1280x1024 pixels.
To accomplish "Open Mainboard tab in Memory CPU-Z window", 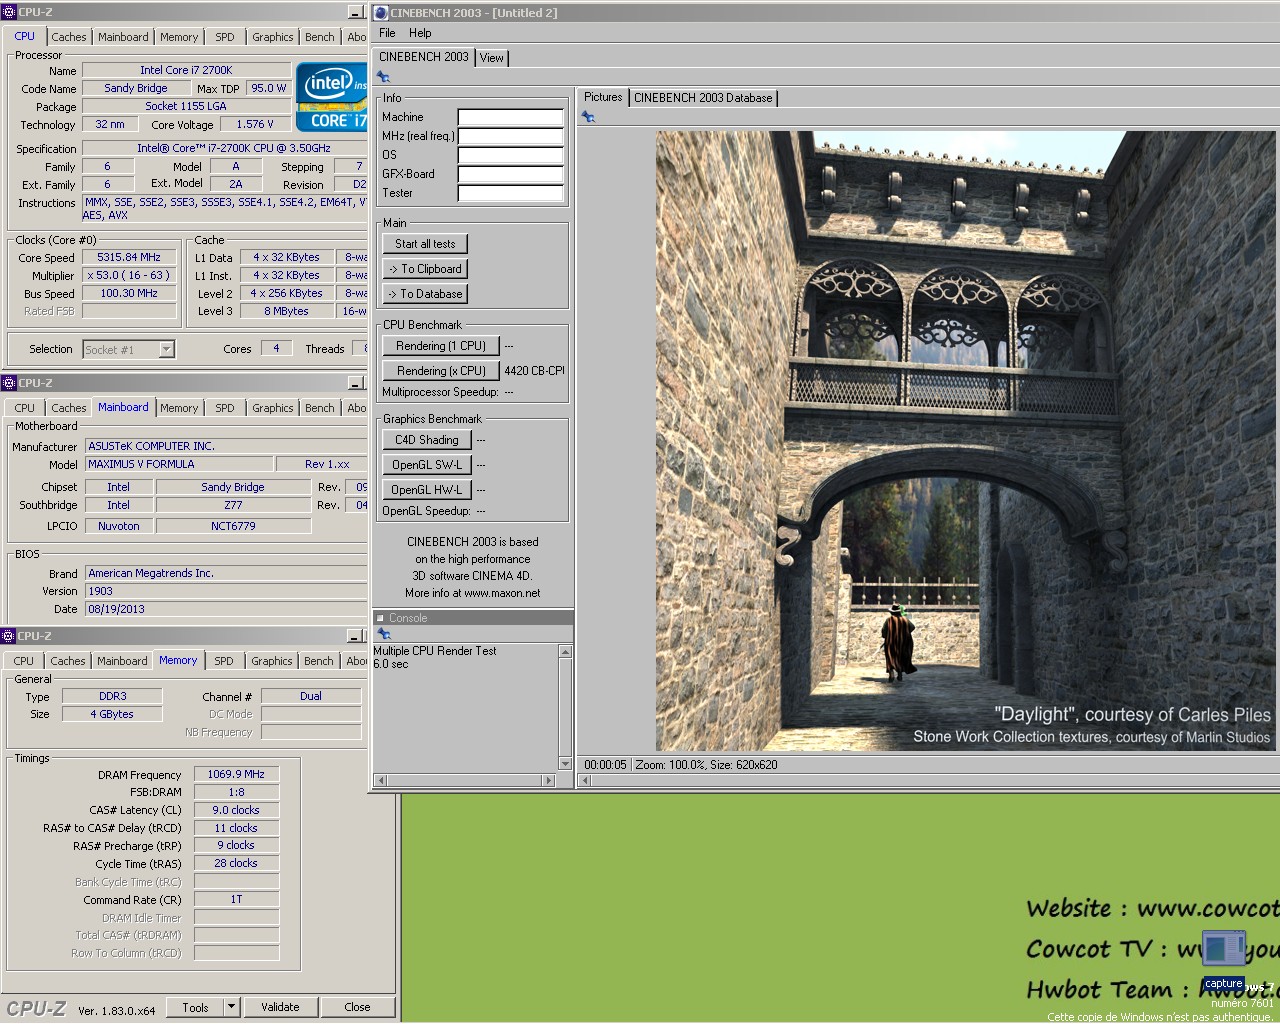I will tap(122, 661).
